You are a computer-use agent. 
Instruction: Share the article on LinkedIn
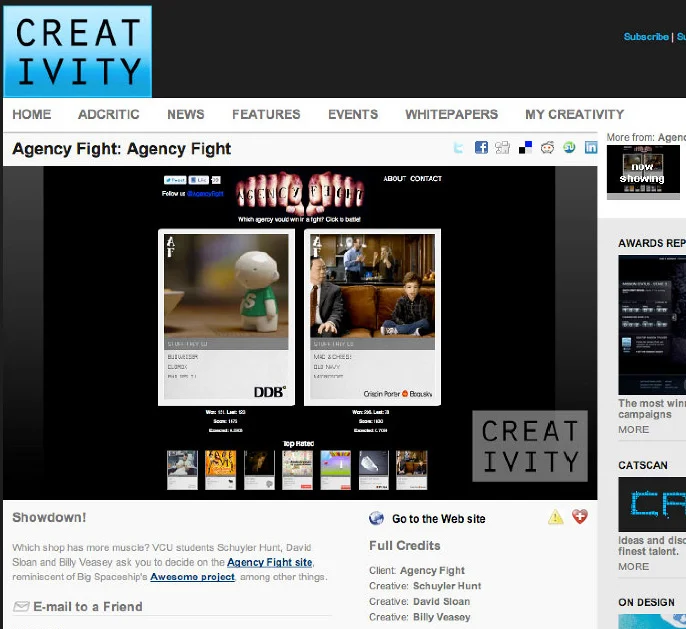(591, 147)
